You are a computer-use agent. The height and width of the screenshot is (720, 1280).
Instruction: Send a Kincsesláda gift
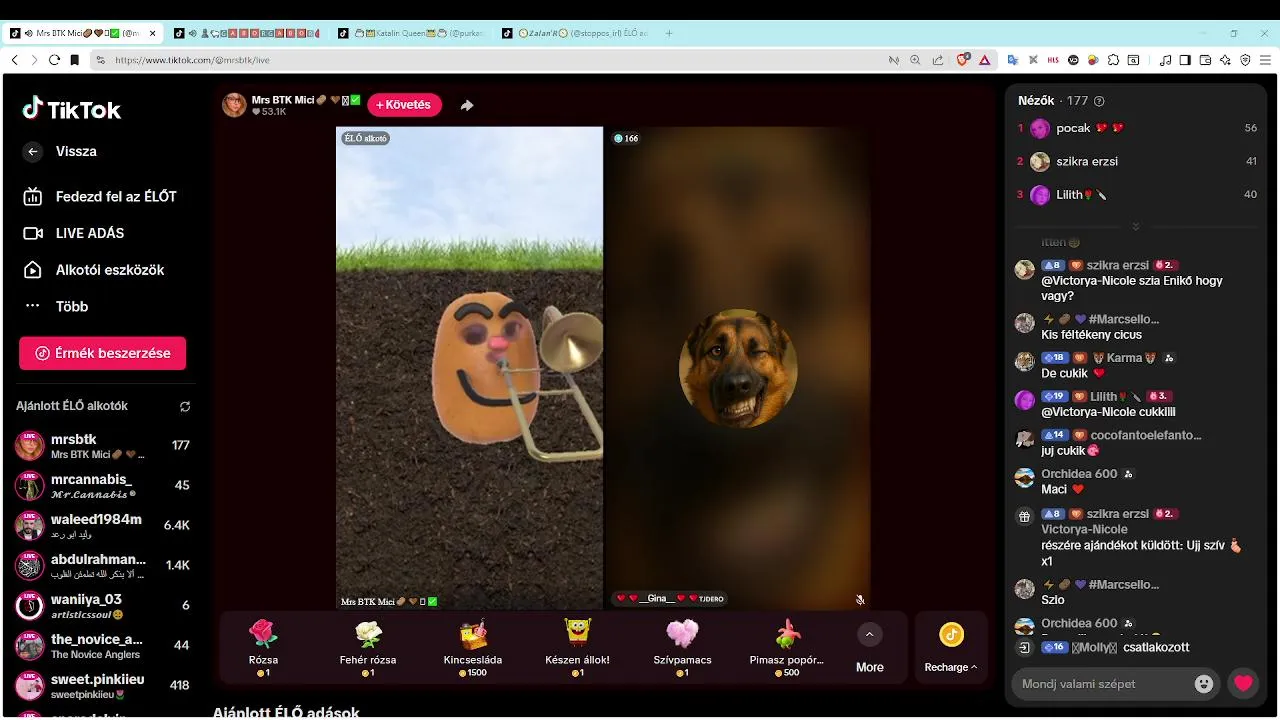(473, 647)
